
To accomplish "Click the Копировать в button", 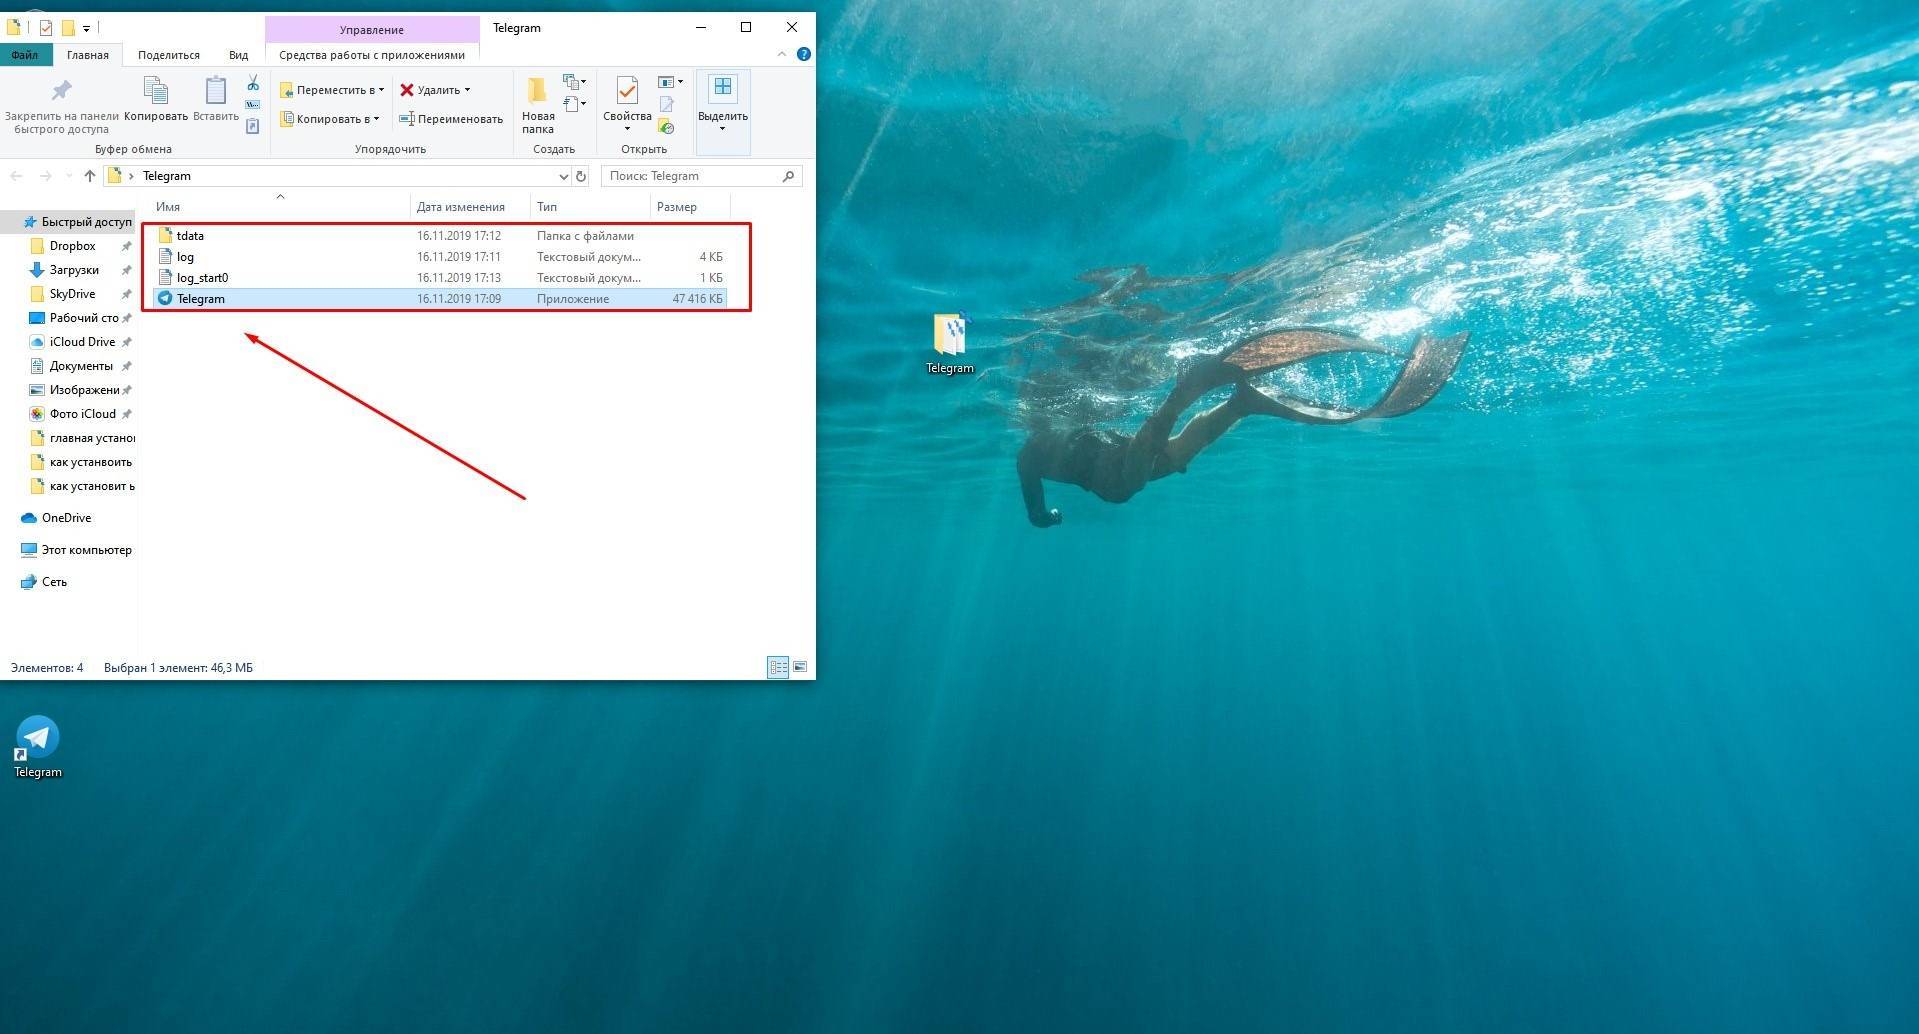I will click(x=330, y=119).
